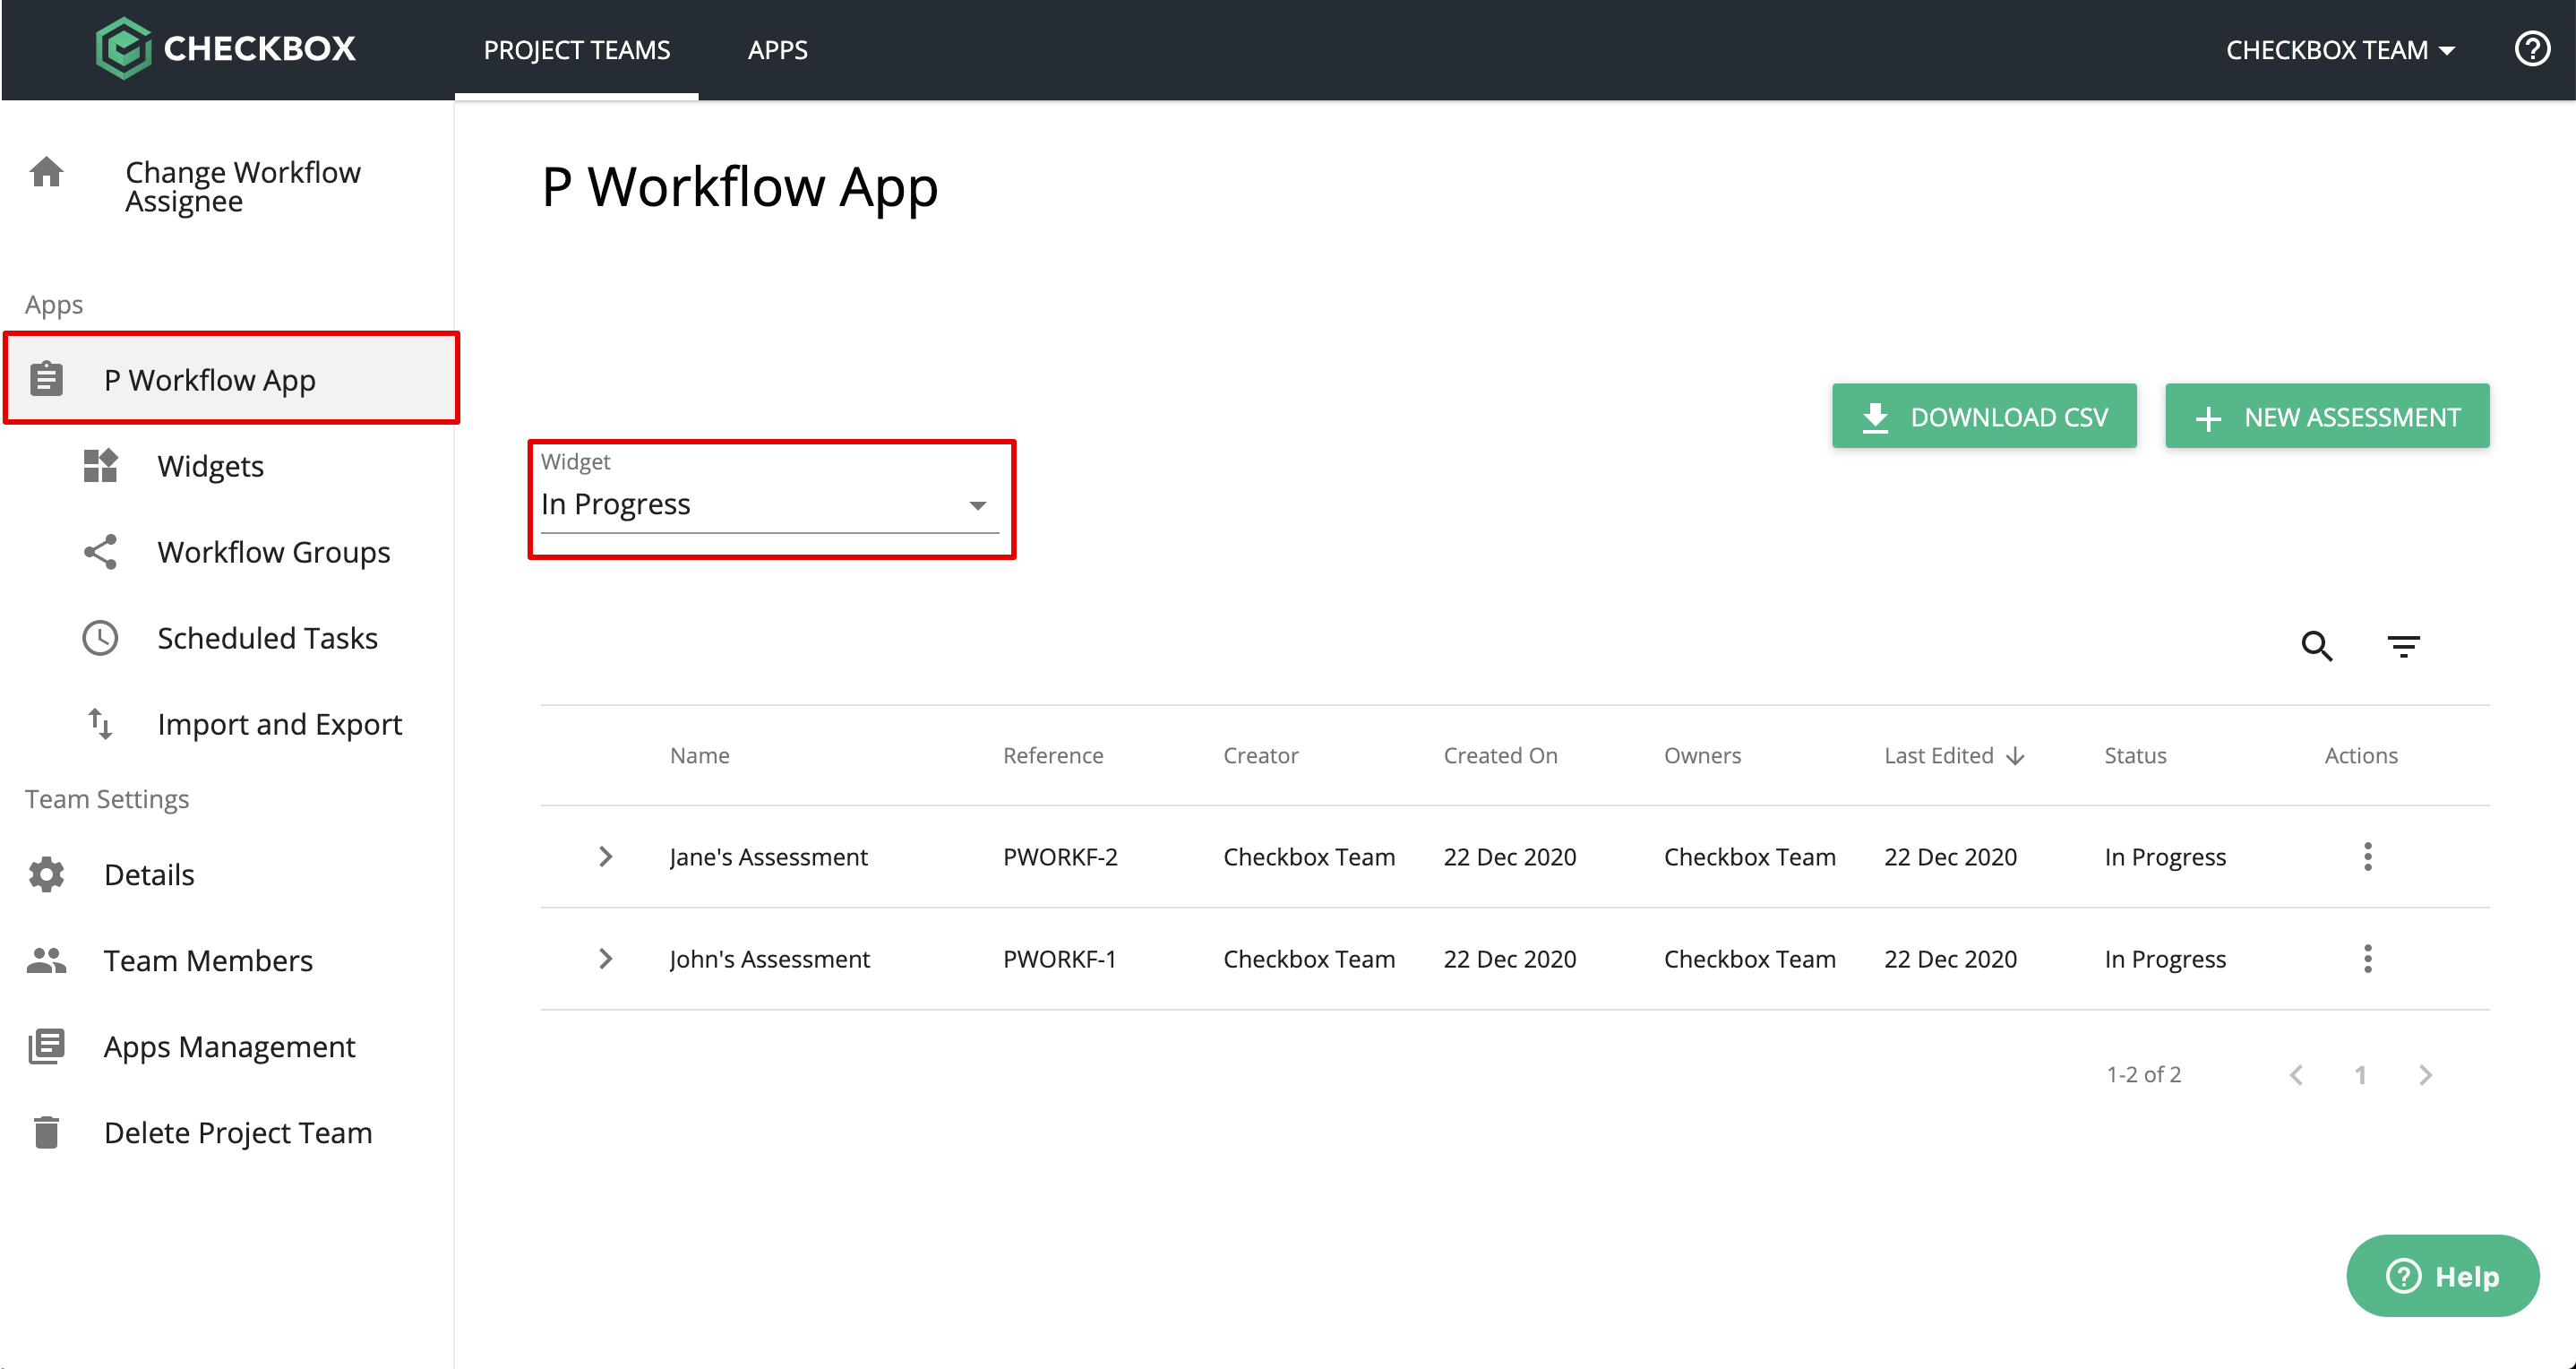This screenshot has width=2576, height=1369.
Task: Open Import and Export in sidebar
Action: (x=279, y=724)
